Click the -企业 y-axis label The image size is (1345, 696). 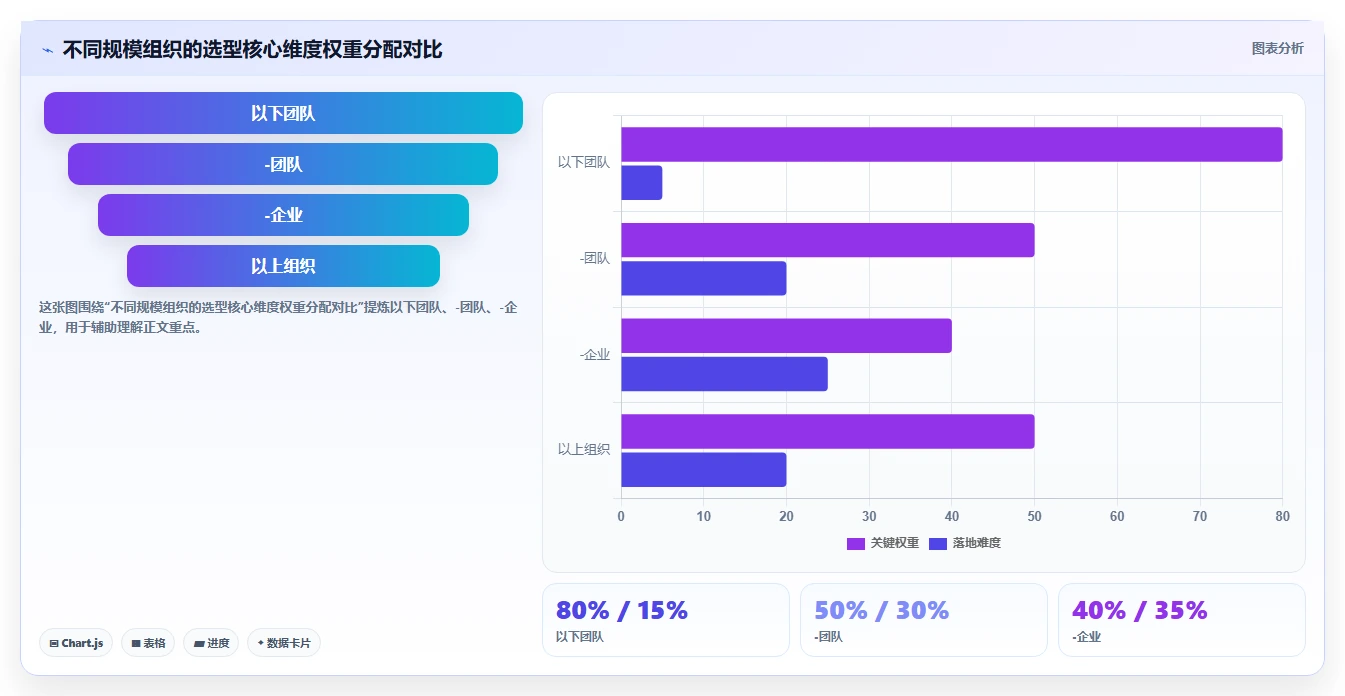pos(595,354)
